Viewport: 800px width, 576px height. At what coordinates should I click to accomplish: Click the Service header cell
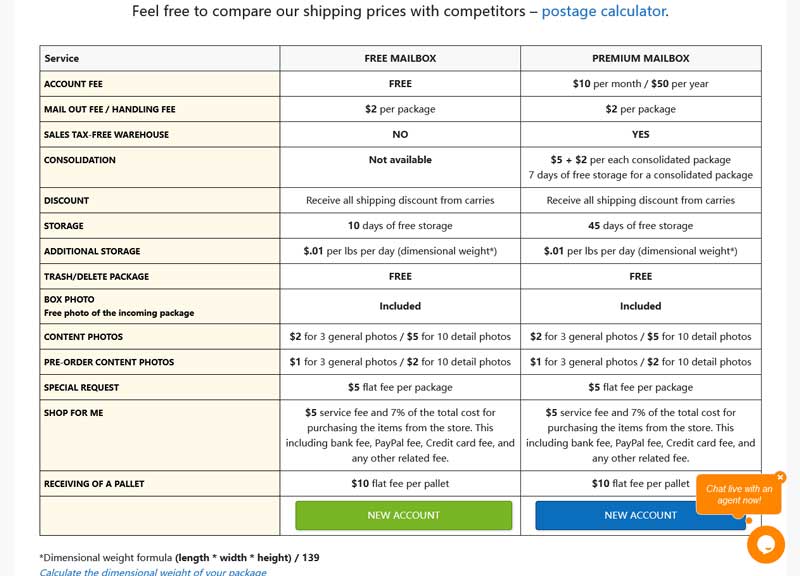pos(62,59)
